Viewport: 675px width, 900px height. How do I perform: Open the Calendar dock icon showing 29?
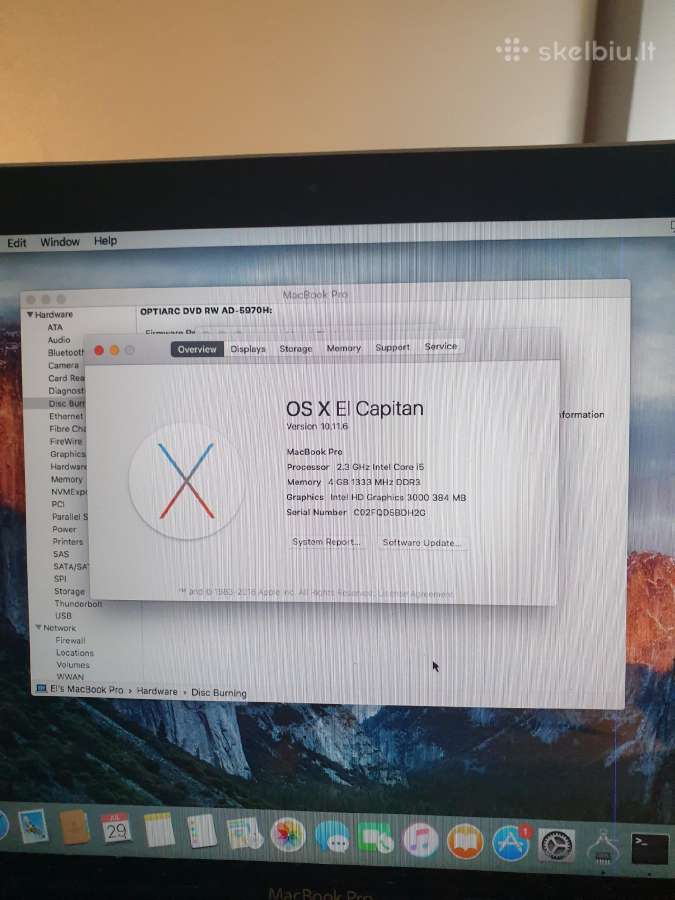[115, 828]
